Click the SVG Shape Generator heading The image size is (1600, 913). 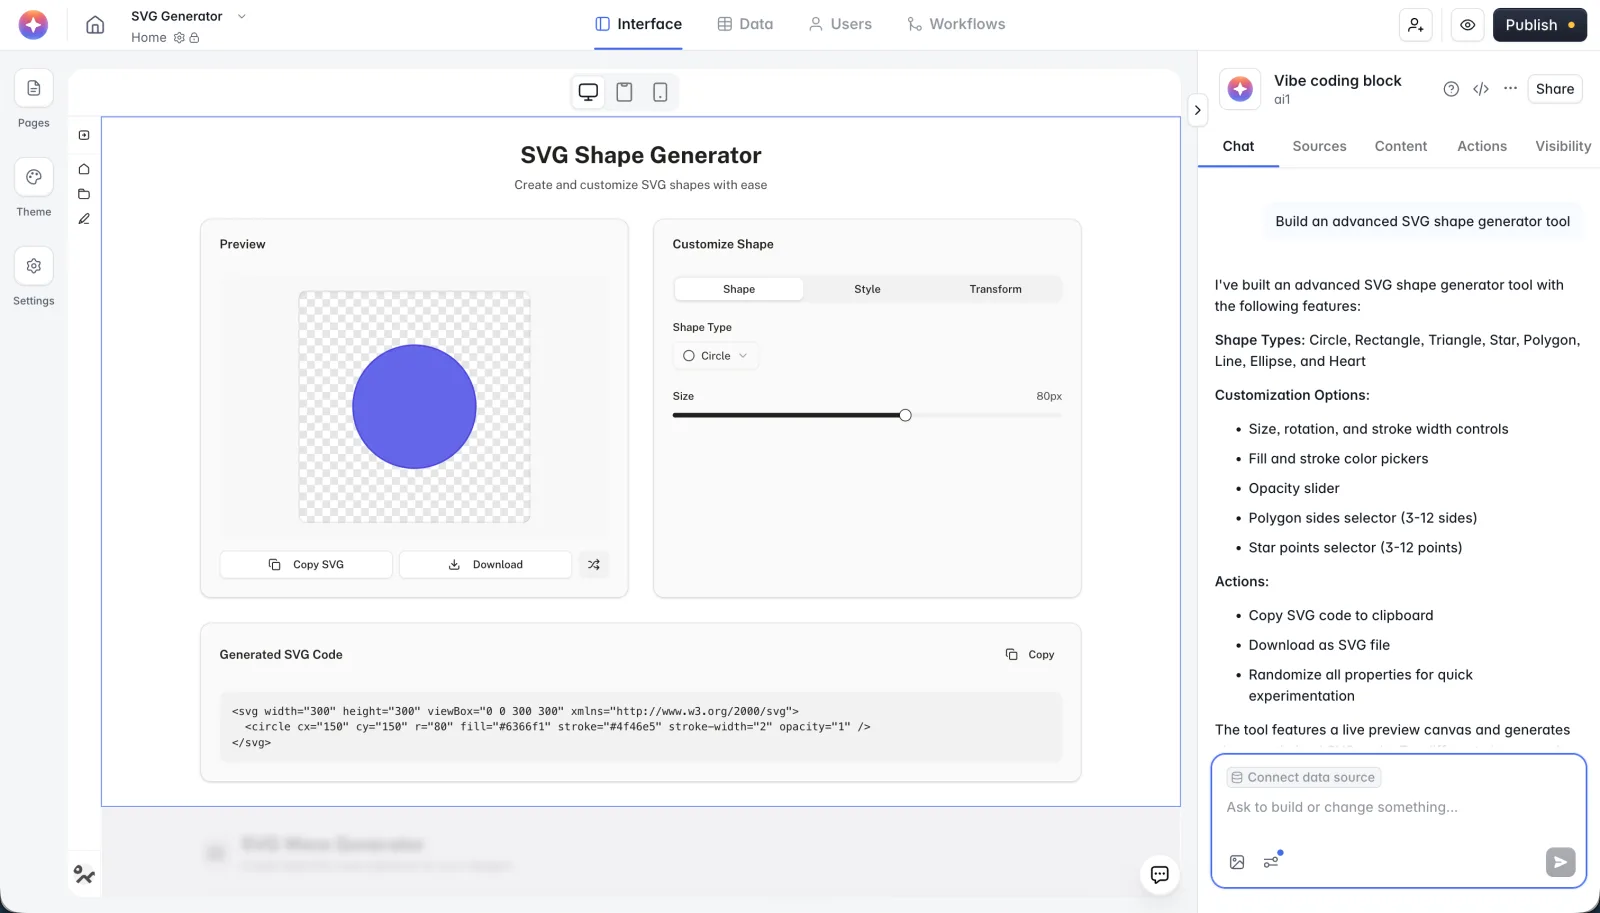641,155
